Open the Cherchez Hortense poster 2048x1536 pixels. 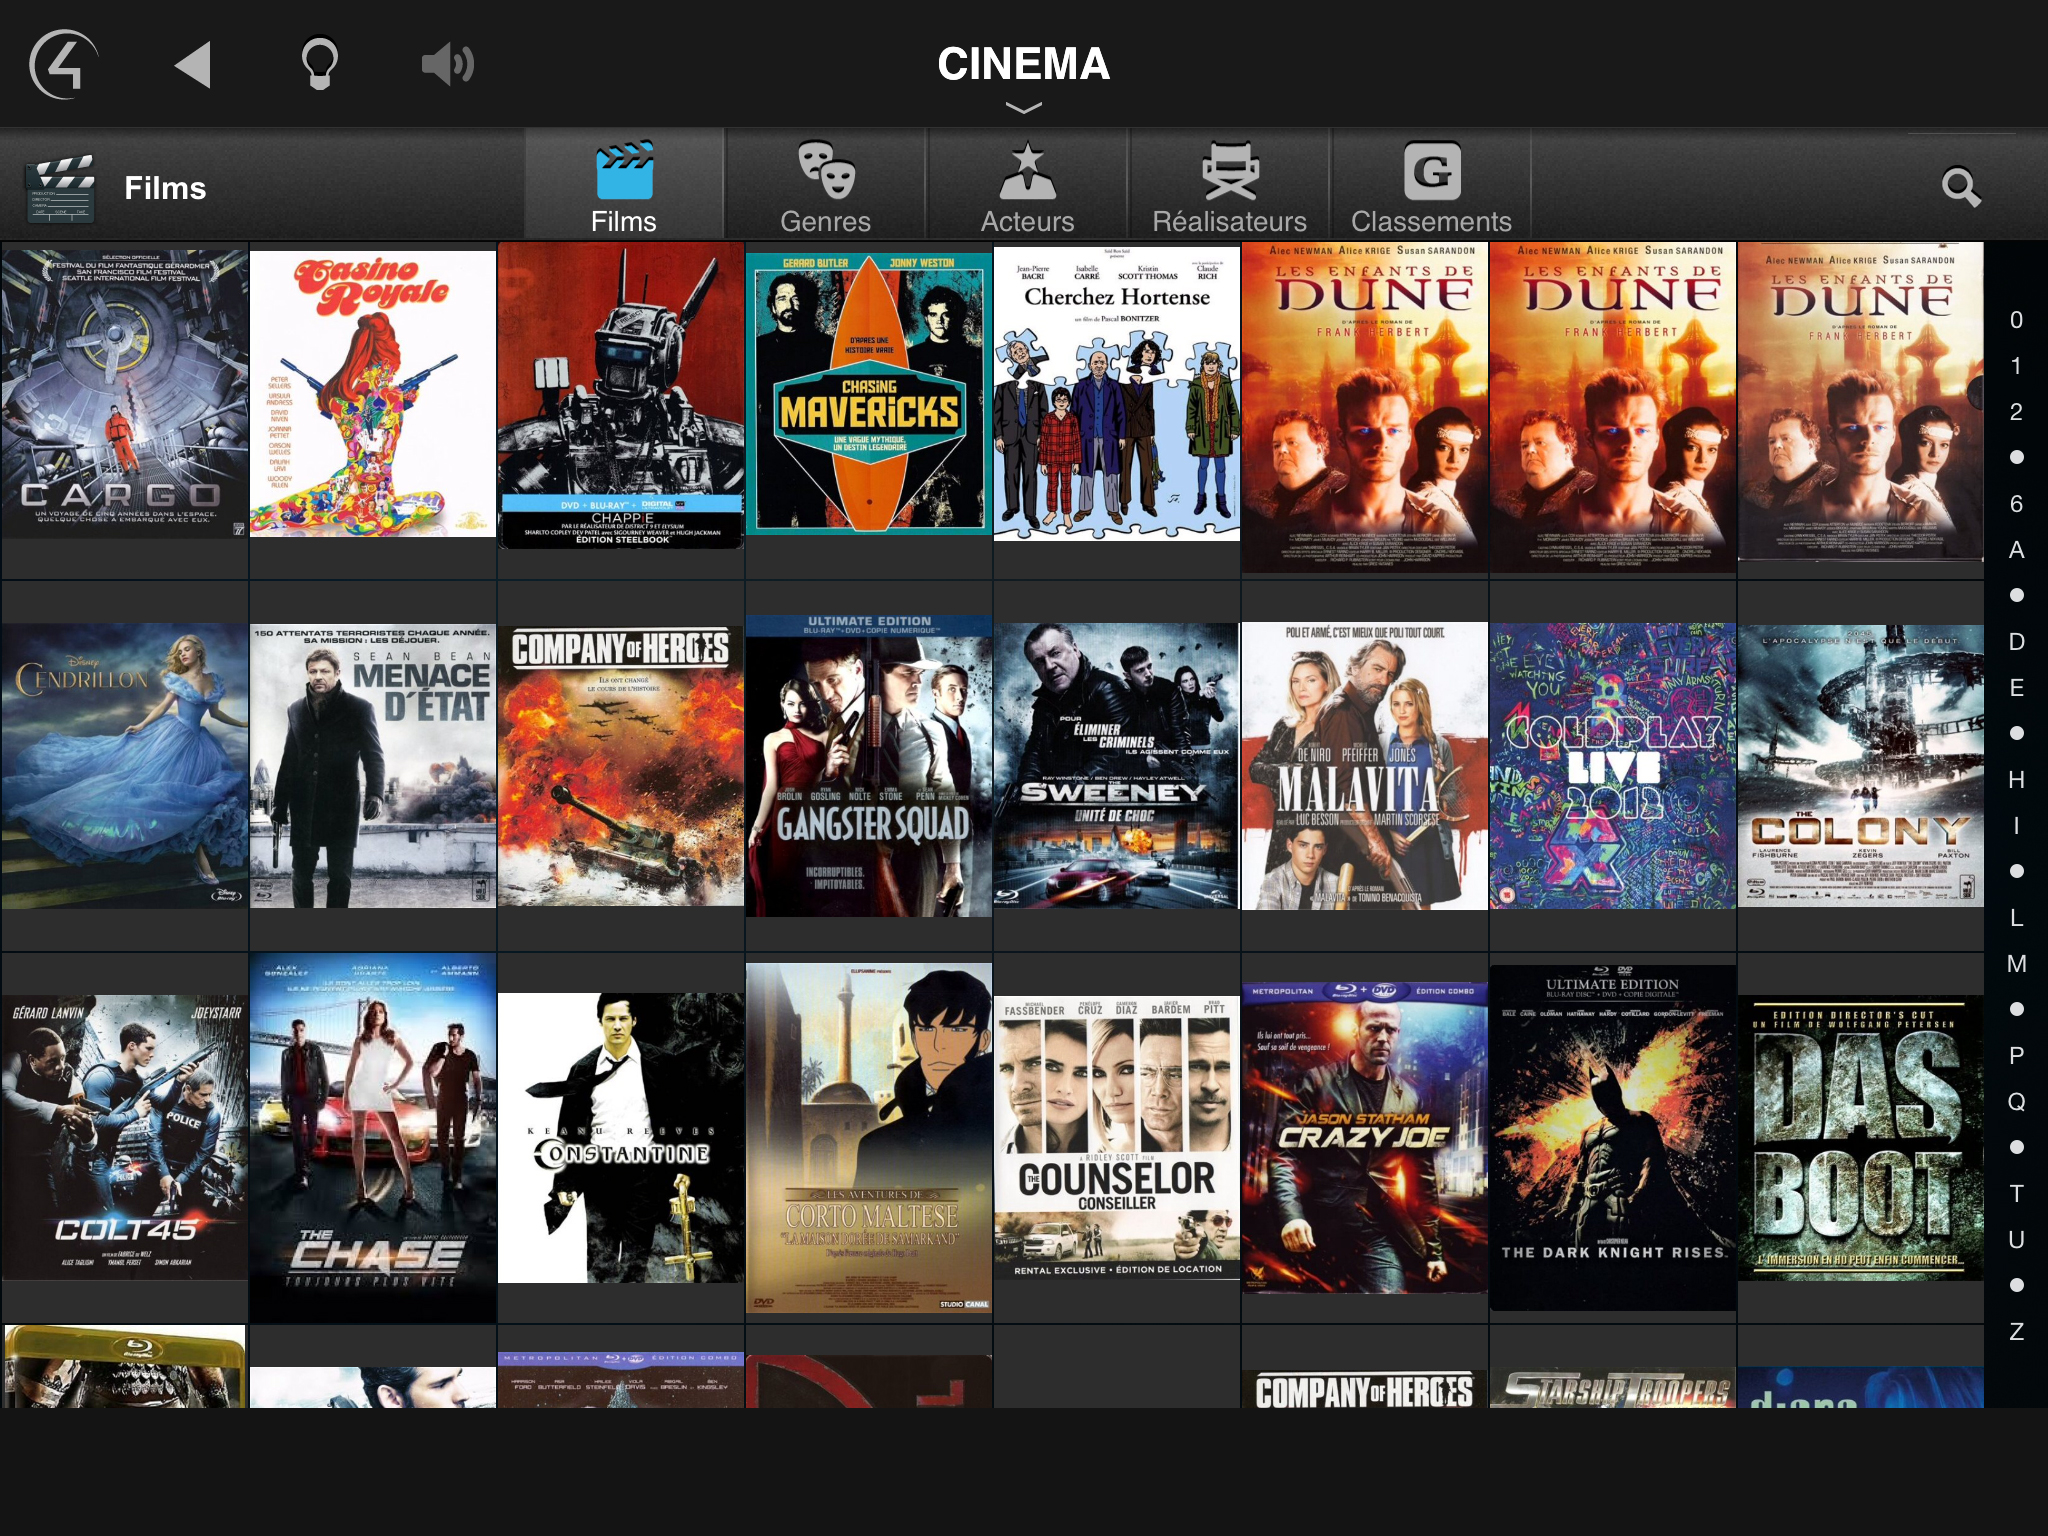click(x=1117, y=394)
